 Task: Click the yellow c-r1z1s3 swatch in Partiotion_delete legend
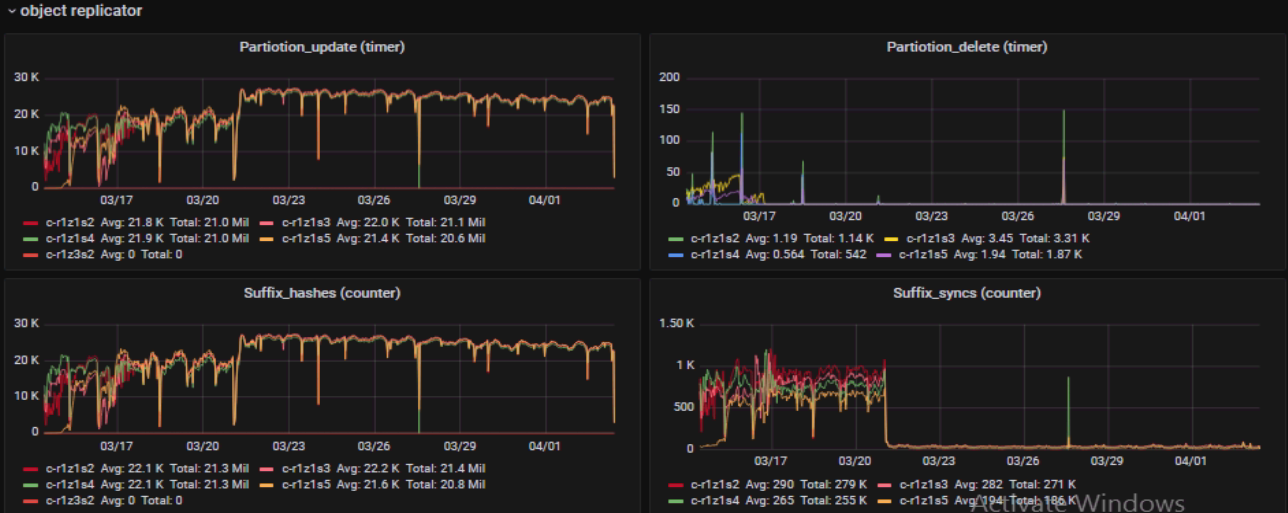pyautogui.click(x=892, y=238)
